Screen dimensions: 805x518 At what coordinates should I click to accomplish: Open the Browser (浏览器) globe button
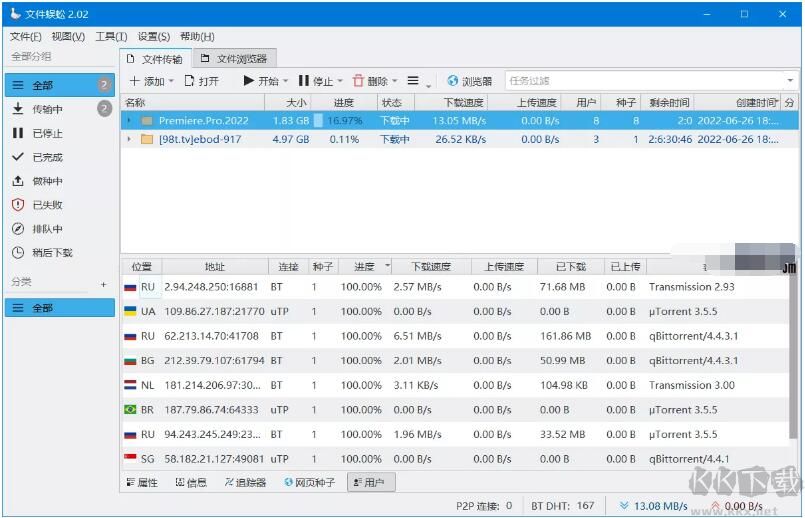[x=469, y=81]
